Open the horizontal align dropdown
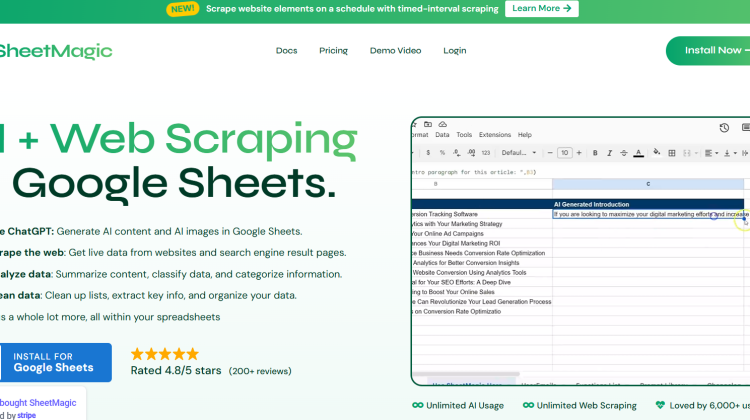 (x=711, y=153)
